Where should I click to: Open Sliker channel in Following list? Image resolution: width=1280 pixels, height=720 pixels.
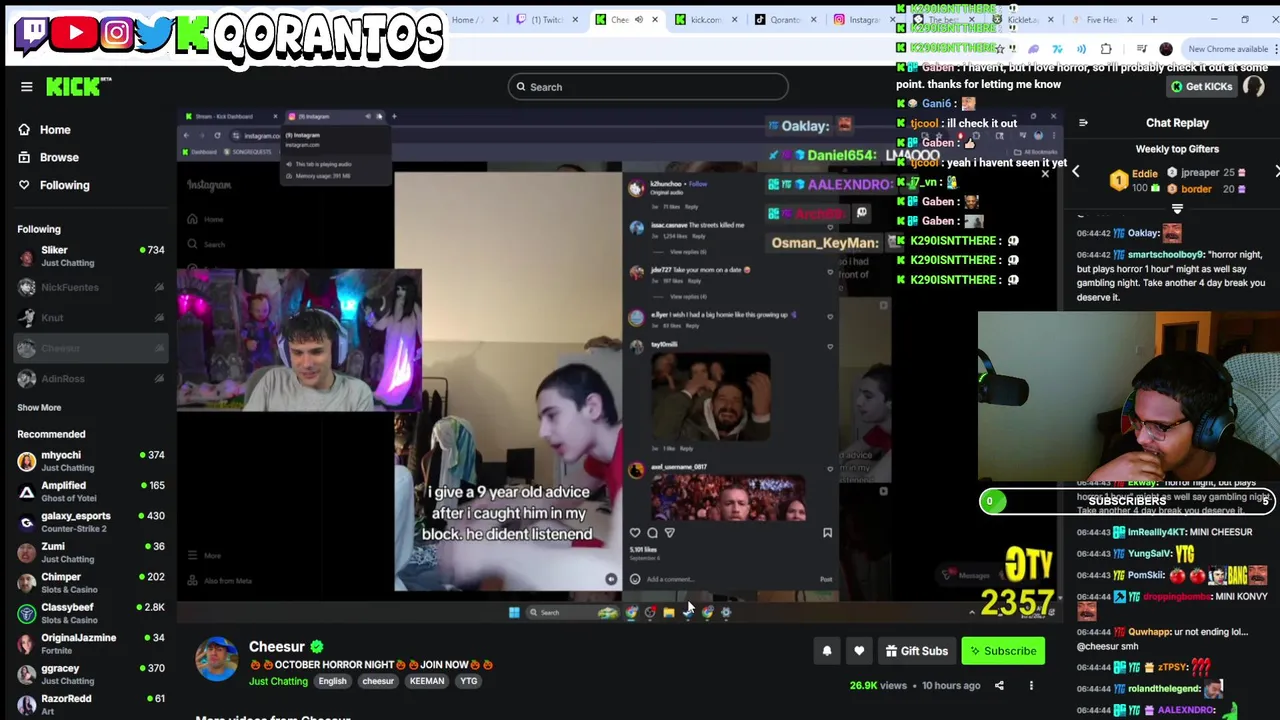[x=90, y=256]
